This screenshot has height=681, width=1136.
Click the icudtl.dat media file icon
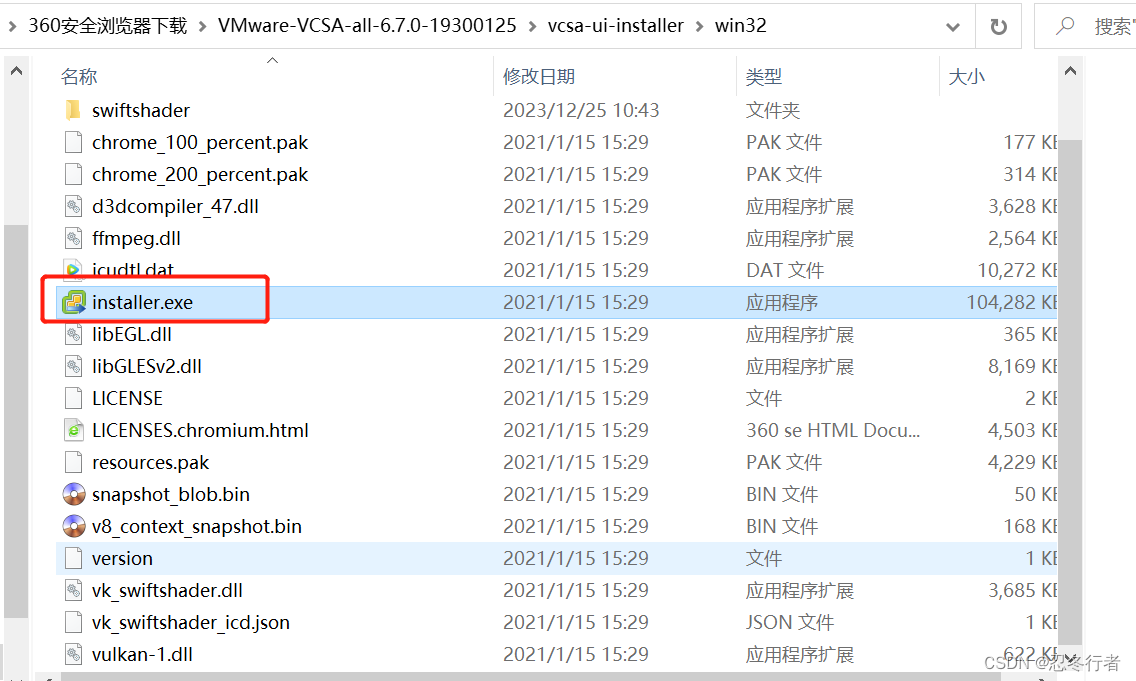click(x=73, y=270)
